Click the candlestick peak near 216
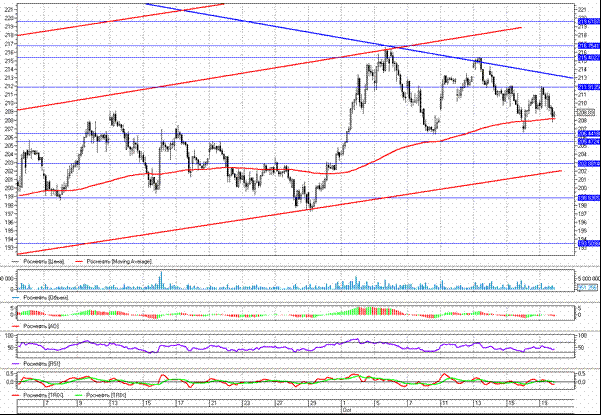The height and width of the screenshot is (415, 601). tap(386, 52)
